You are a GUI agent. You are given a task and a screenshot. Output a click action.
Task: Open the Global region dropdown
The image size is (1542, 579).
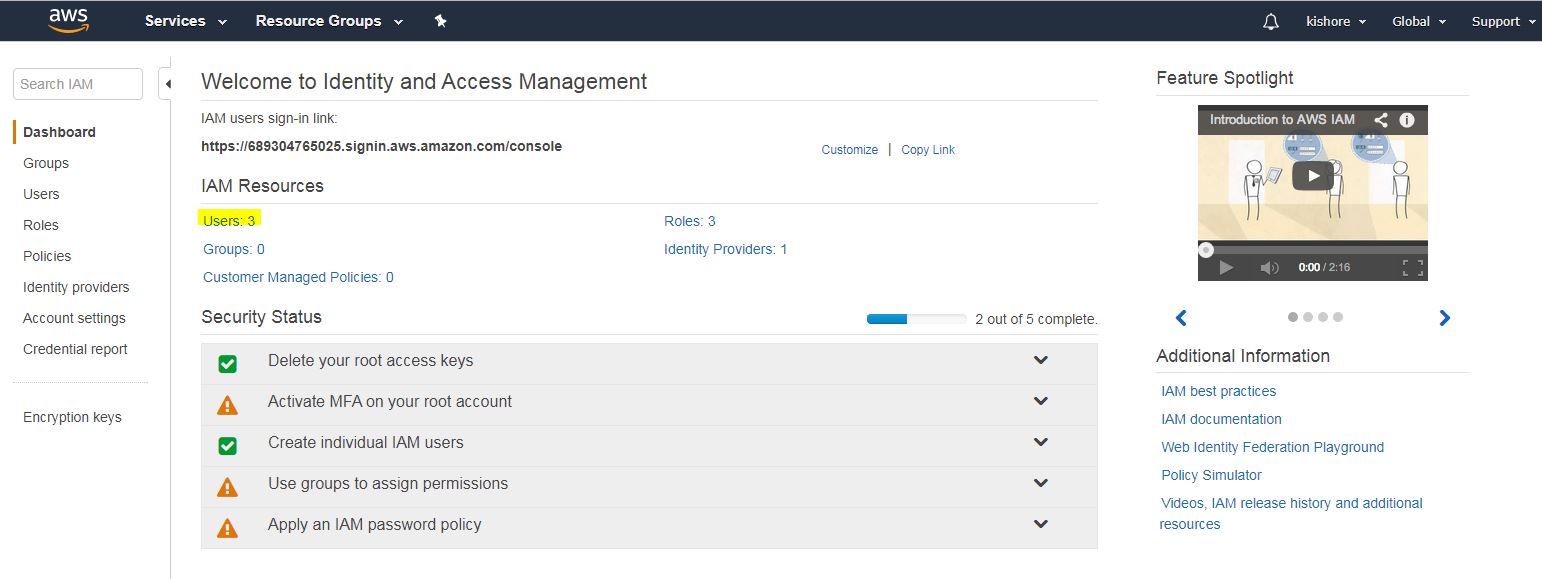(1418, 21)
